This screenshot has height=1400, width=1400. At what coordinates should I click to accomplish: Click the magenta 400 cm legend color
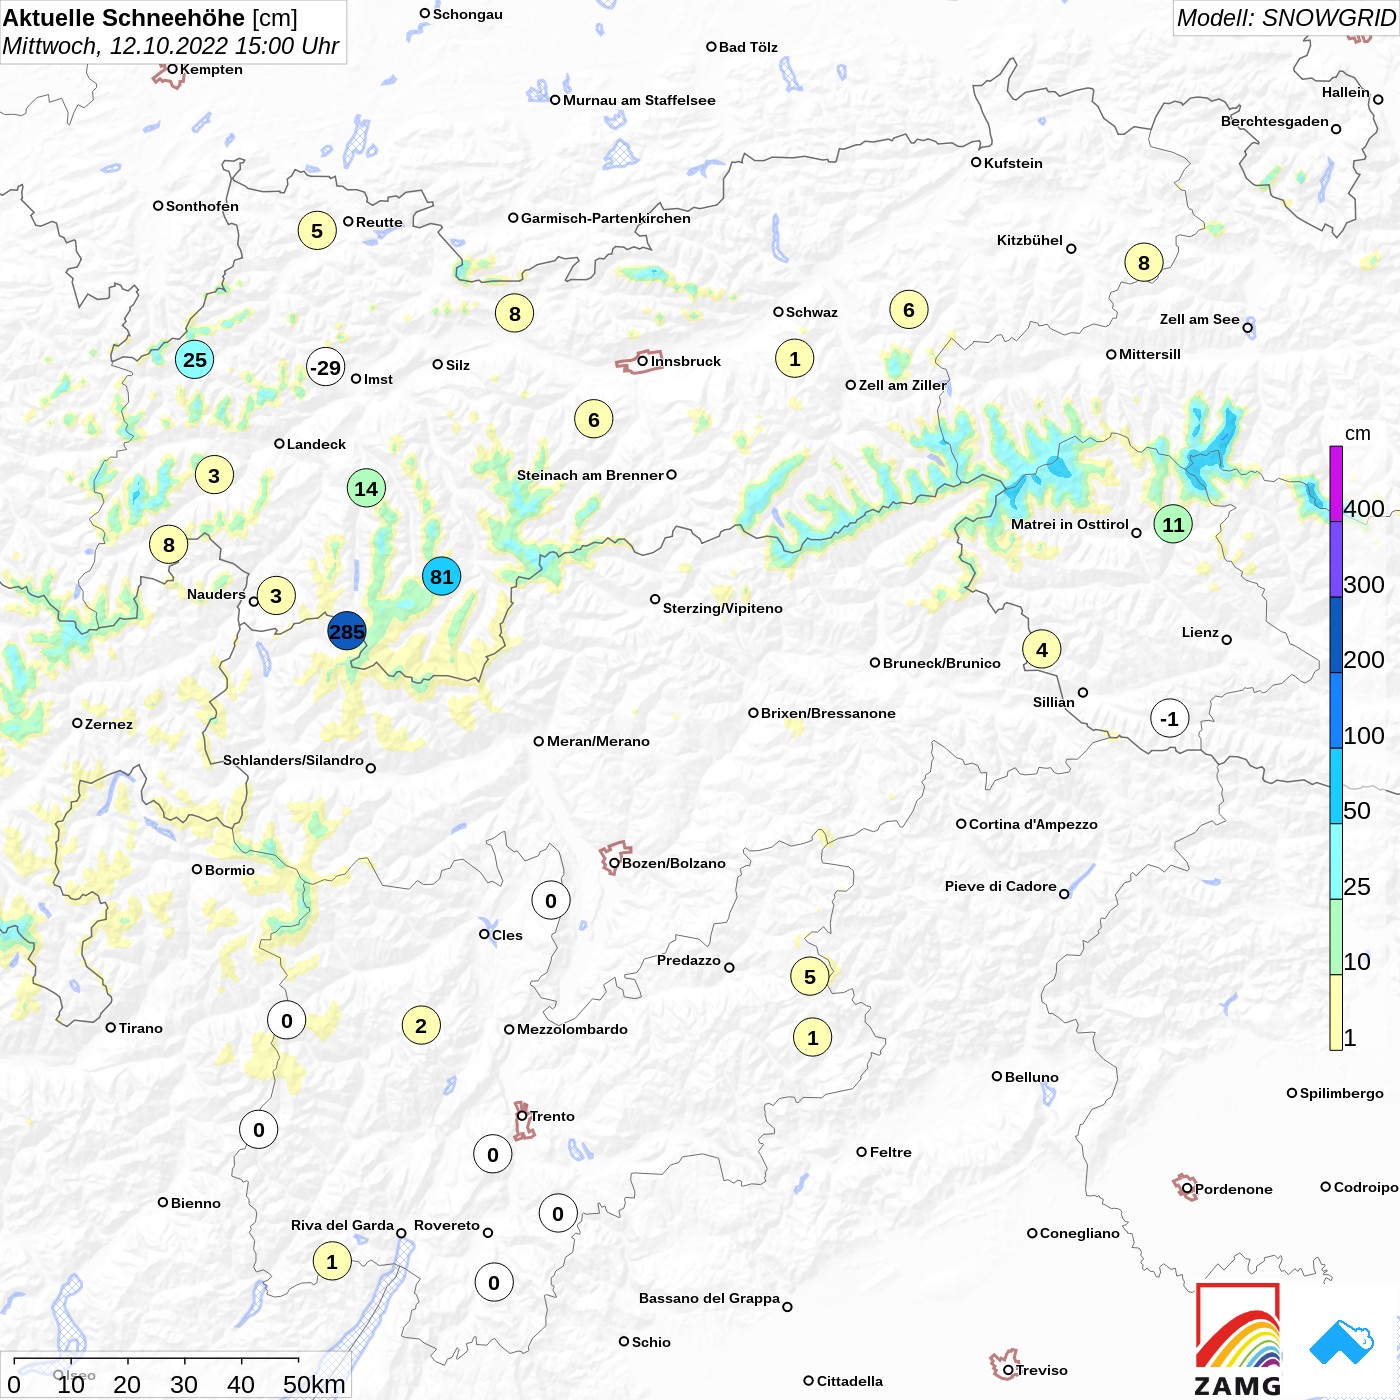click(x=1336, y=484)
